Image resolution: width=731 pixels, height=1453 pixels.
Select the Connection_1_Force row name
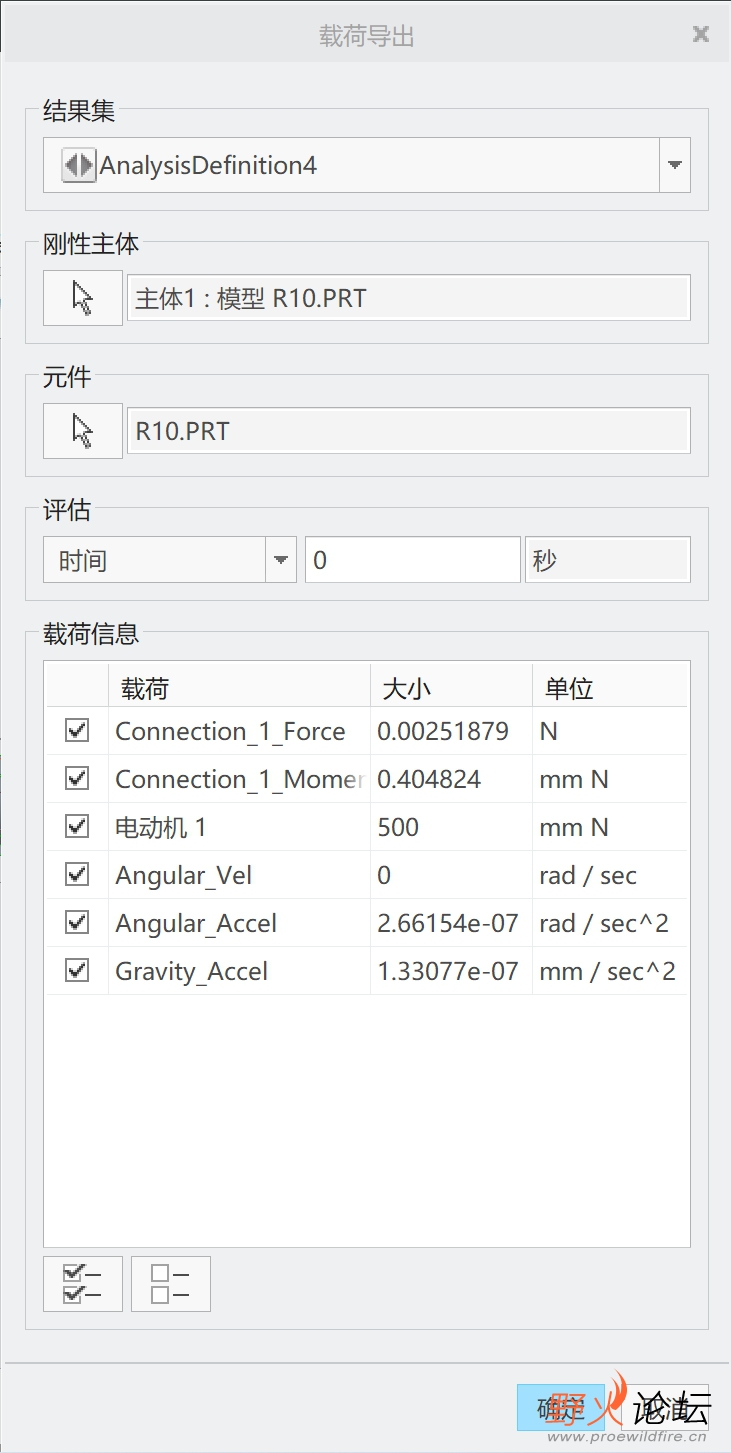coord(230,731)
